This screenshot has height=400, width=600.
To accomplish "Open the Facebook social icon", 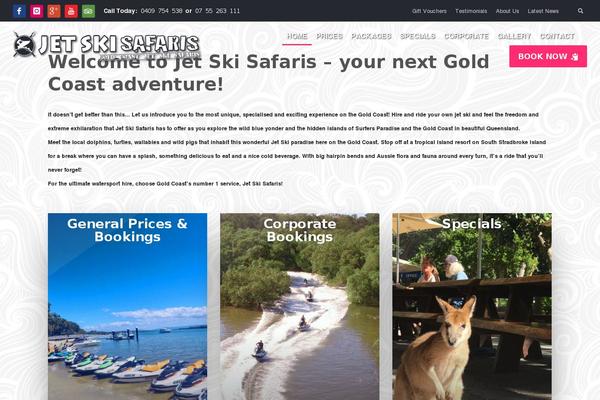I will [19, 11].
